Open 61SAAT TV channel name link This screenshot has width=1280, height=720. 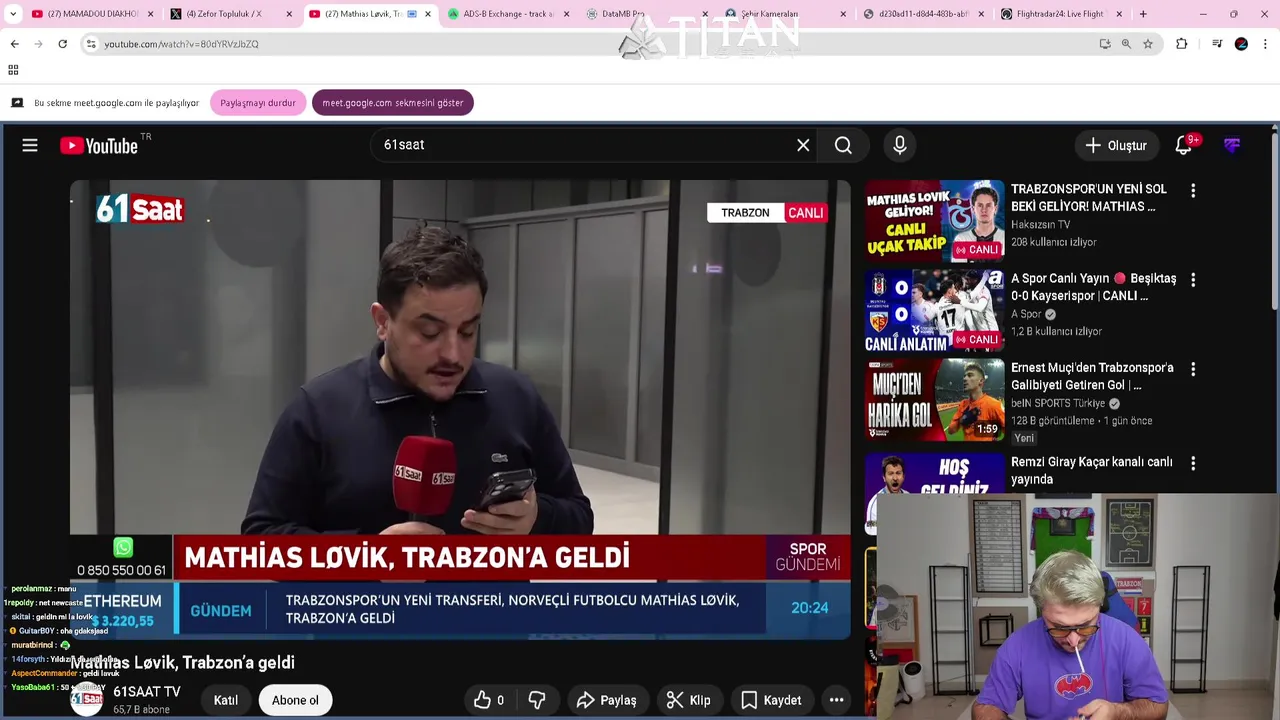click(x=147, y=692)
